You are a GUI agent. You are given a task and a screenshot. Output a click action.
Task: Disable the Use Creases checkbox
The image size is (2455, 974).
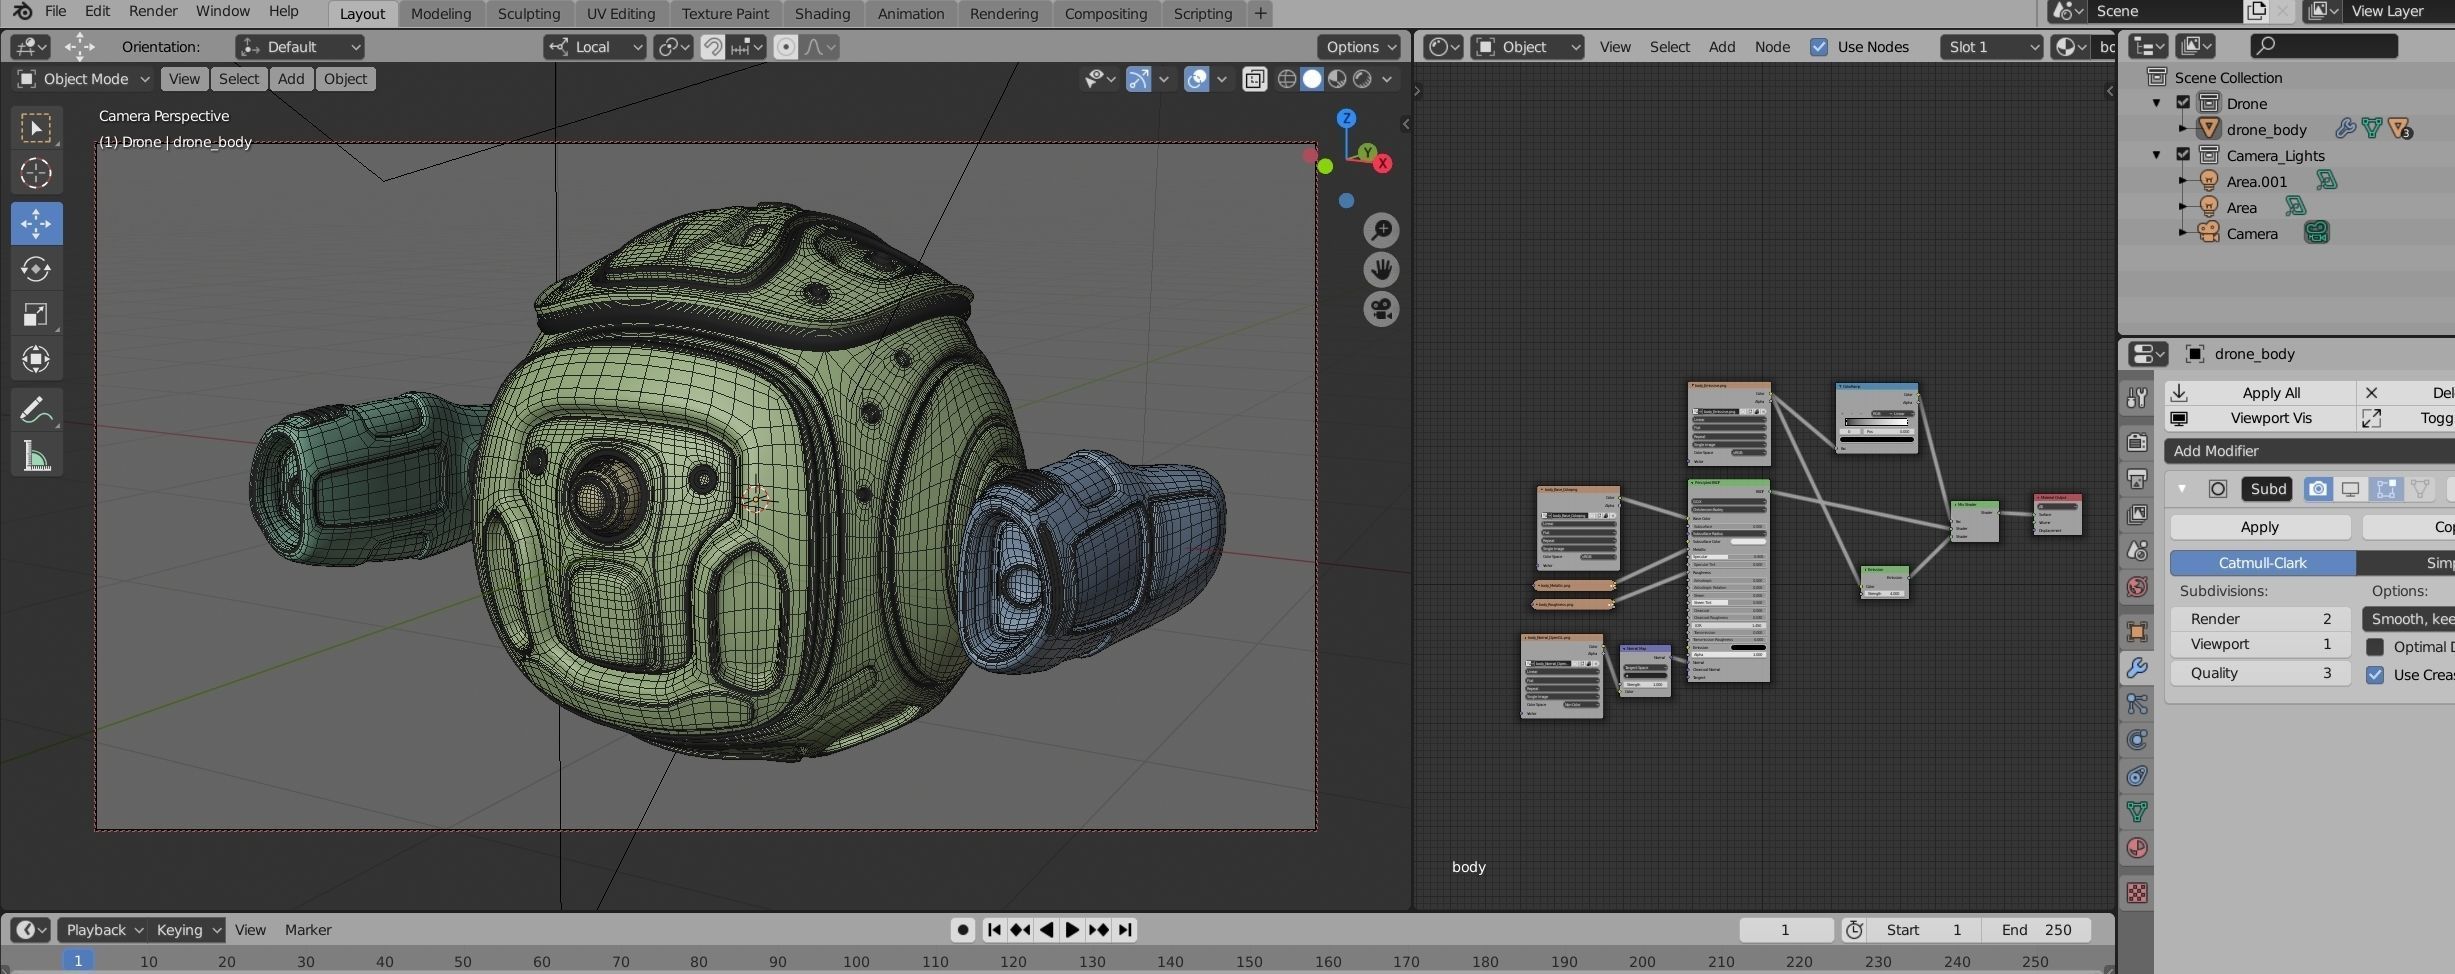tap(2375, 675)
